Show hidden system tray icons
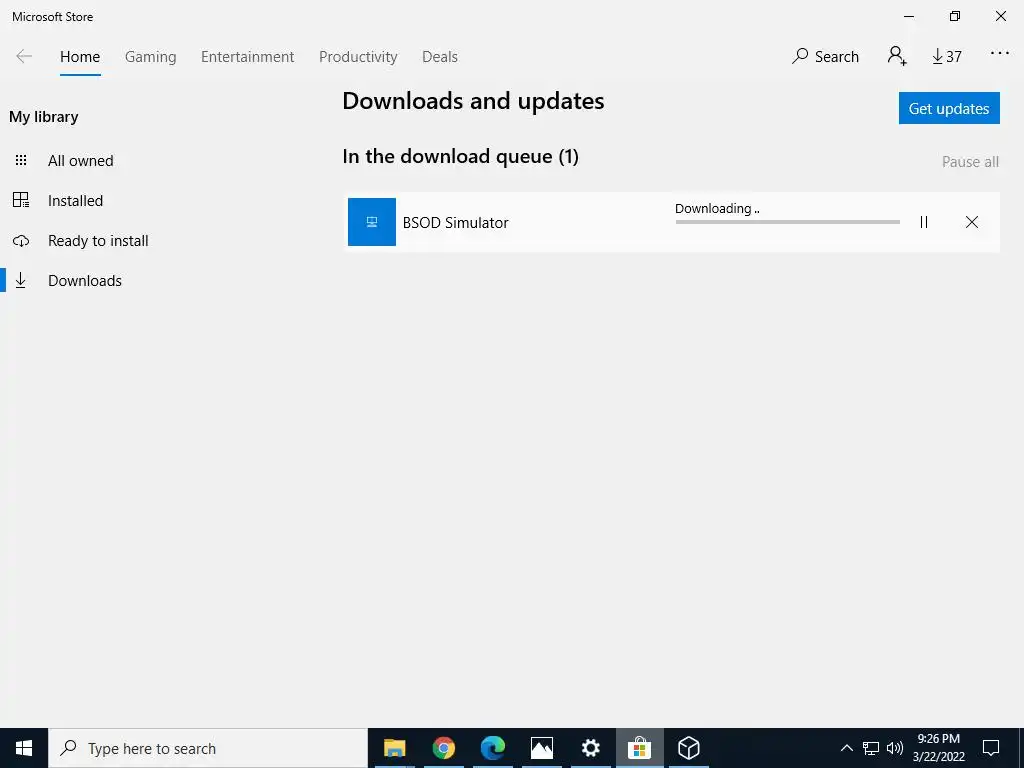Viewport: 1024px width, 768px height. tap(846, 748)
